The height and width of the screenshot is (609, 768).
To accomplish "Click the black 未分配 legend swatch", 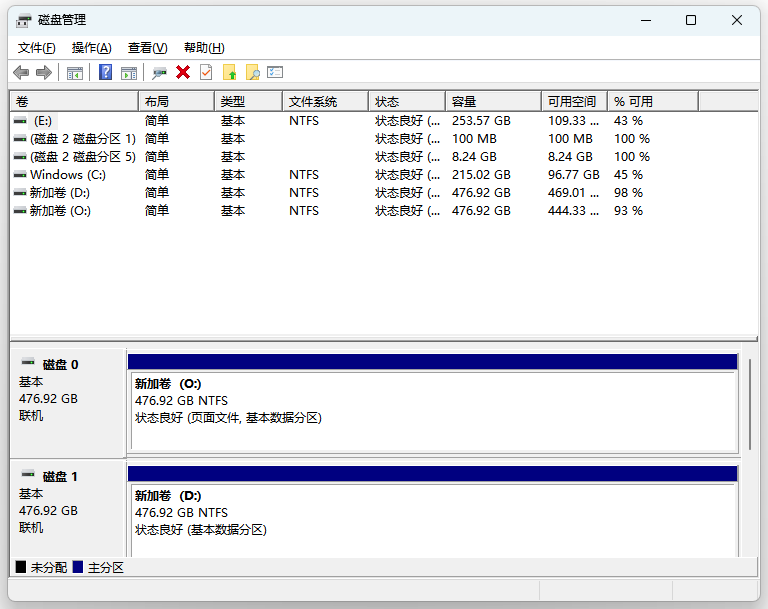I will [x=21, y=567].
